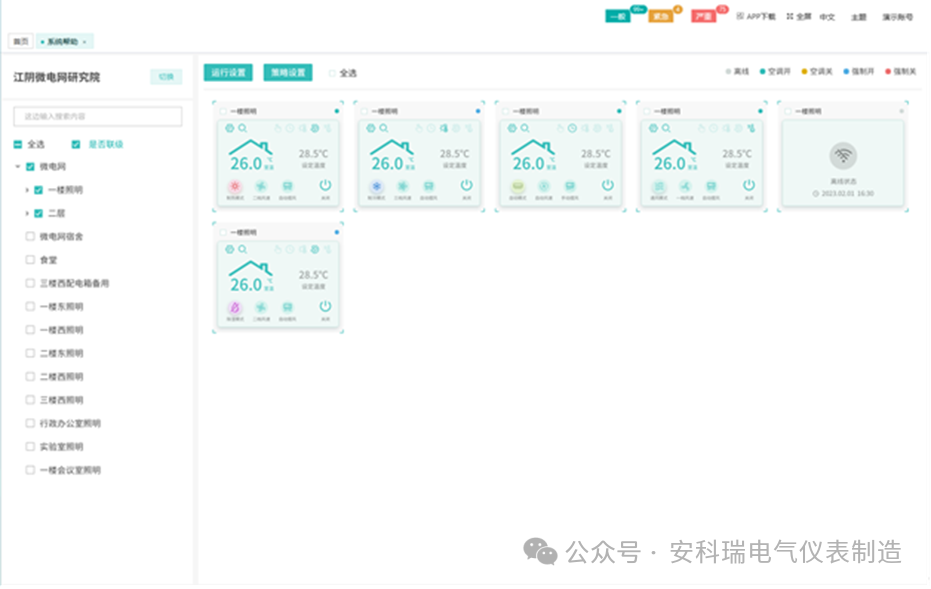Toggle the 全选 checkbox above the device cards
Screen dimensions: 931x589
[x=330, y=73]
